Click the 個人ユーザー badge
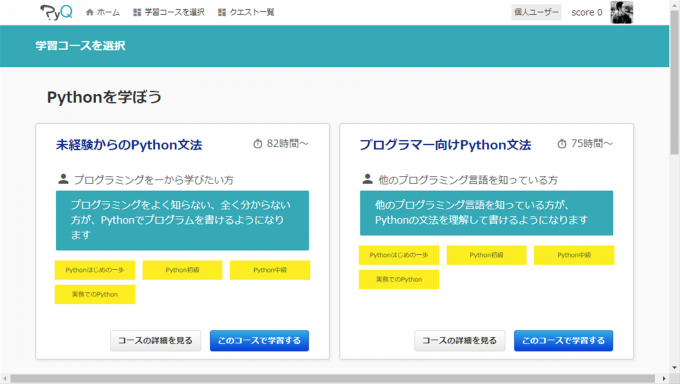This screenshot has height=384, width=680. (536, 12)
